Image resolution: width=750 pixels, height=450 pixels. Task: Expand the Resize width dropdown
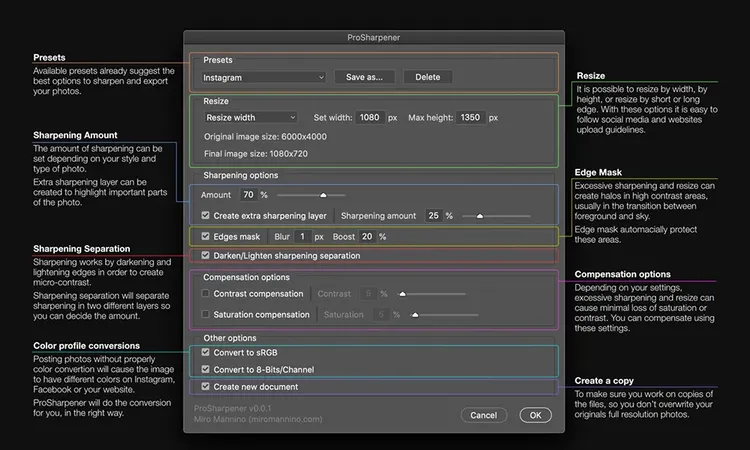(249, 117)
